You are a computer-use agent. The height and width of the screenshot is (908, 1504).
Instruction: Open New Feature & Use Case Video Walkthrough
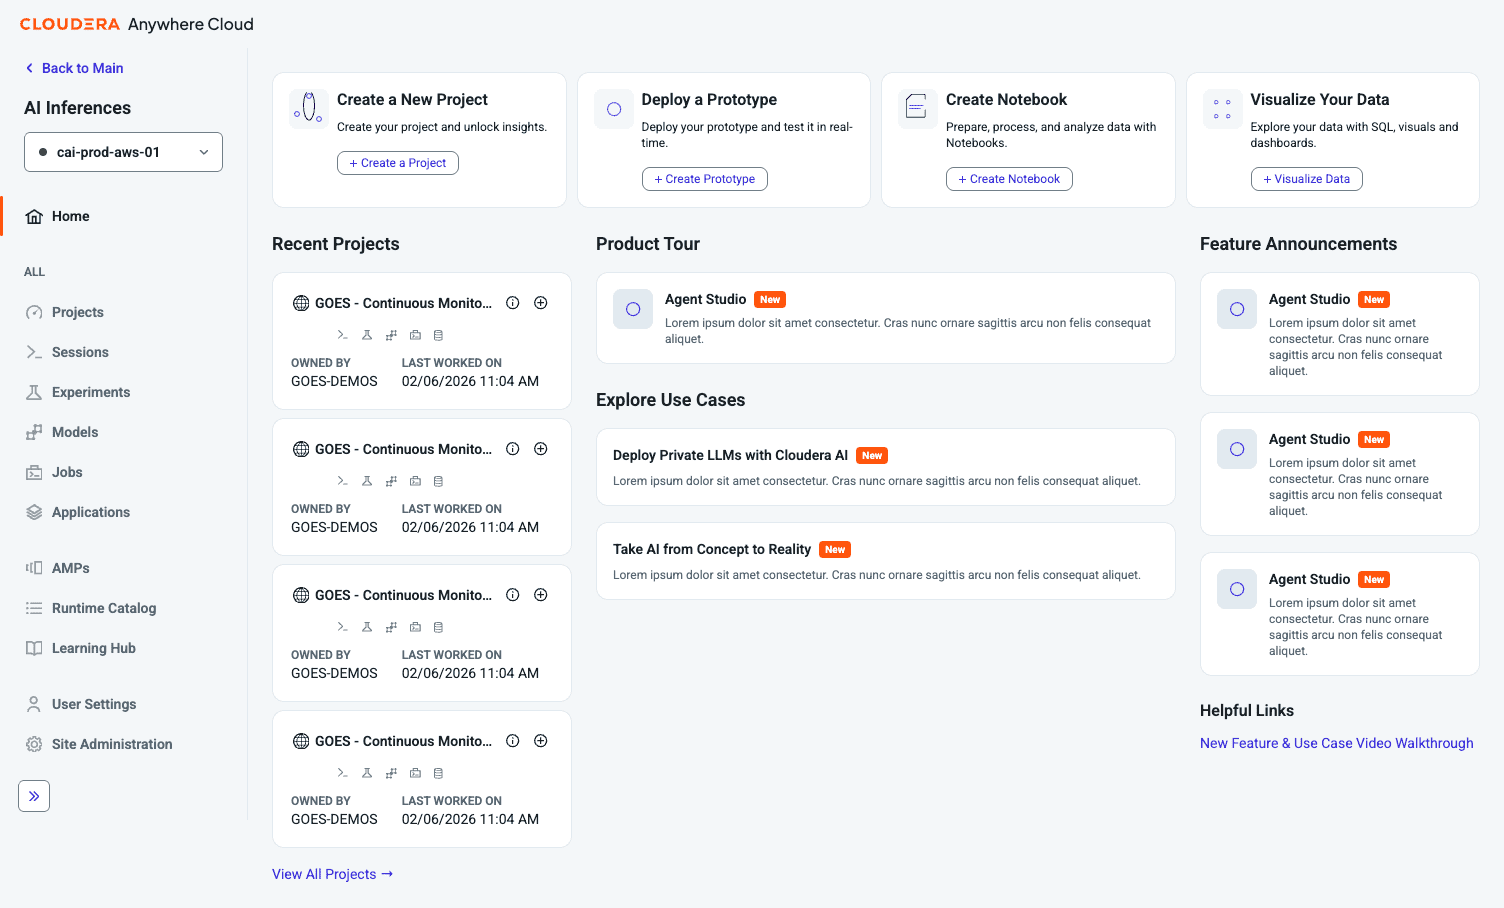[x=1337, y=743]
